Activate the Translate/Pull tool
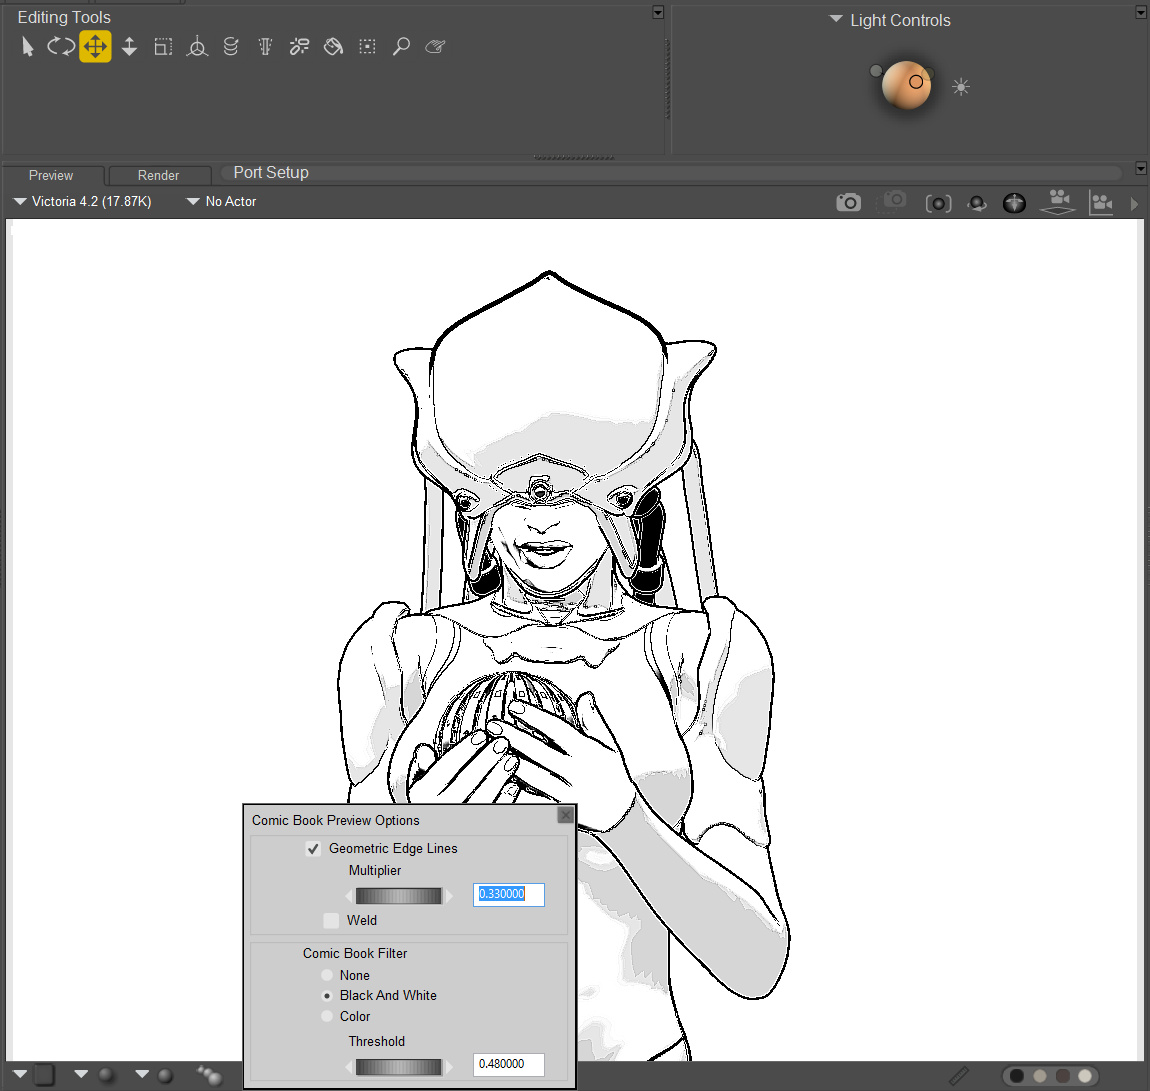1150x1091 pixels. (x=95, y=46)
